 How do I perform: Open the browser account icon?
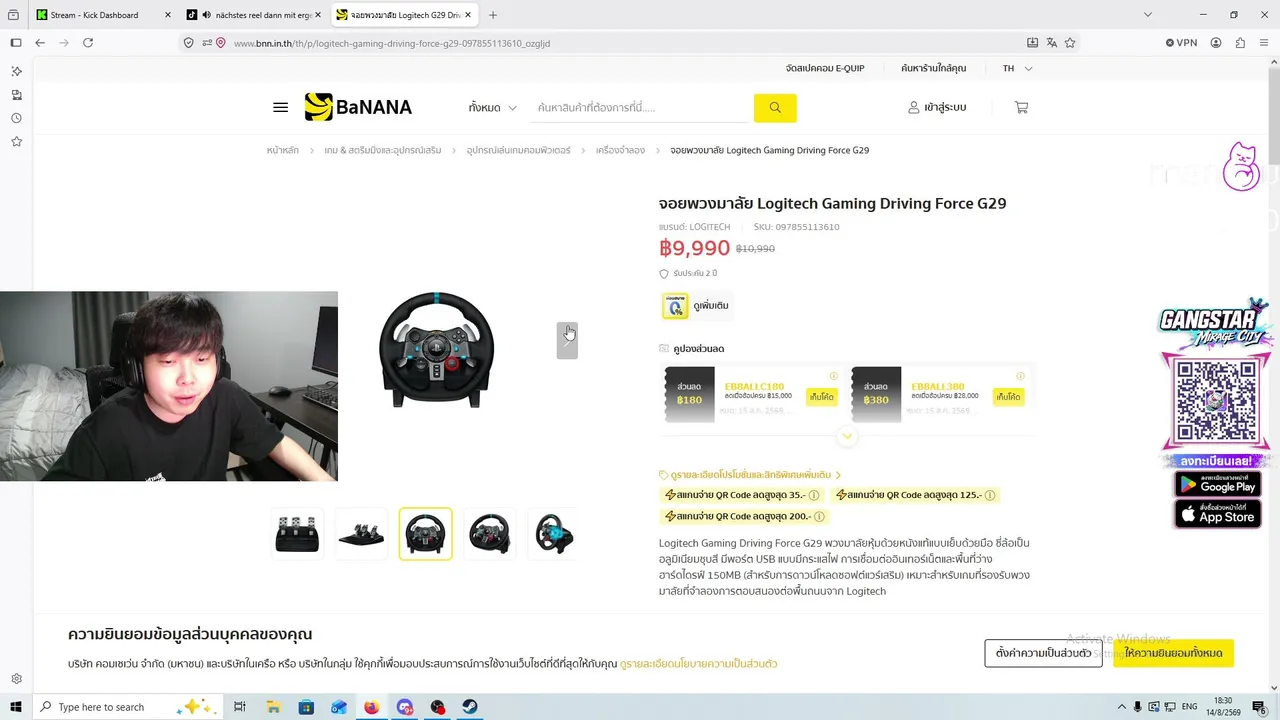point(1216,43)
